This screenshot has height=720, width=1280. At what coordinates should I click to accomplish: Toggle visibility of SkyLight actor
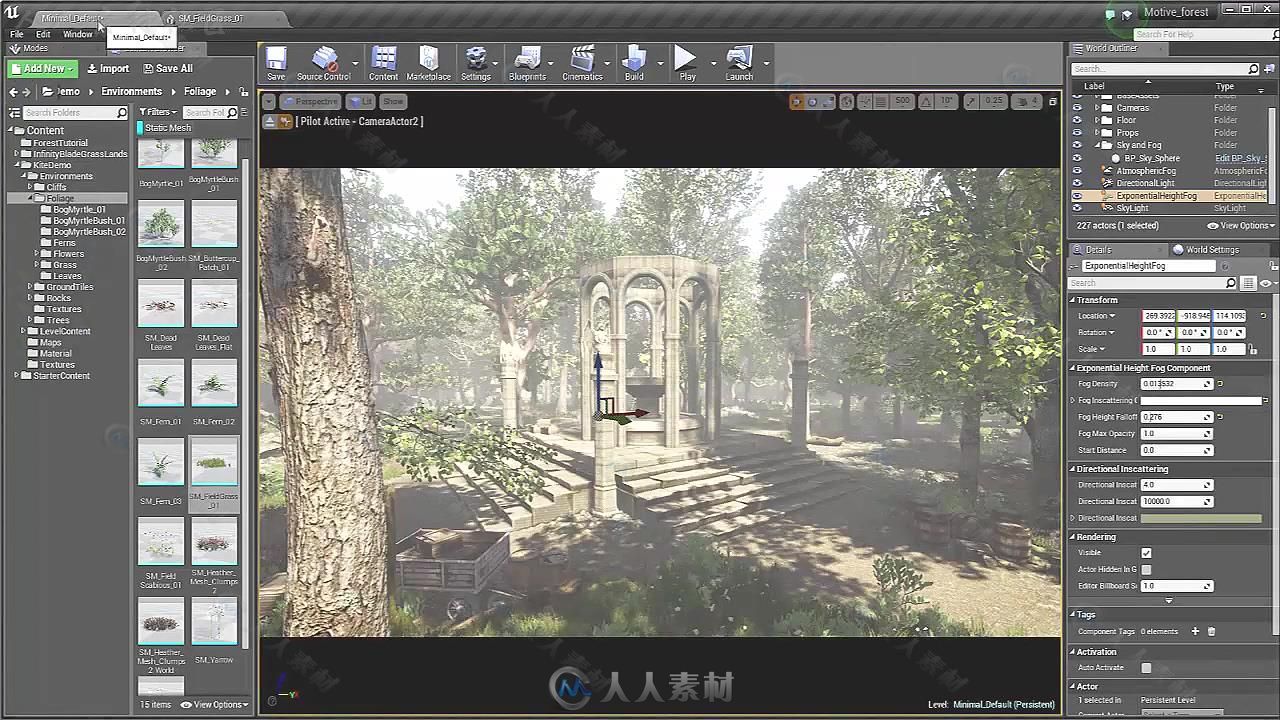(1077, 208)
